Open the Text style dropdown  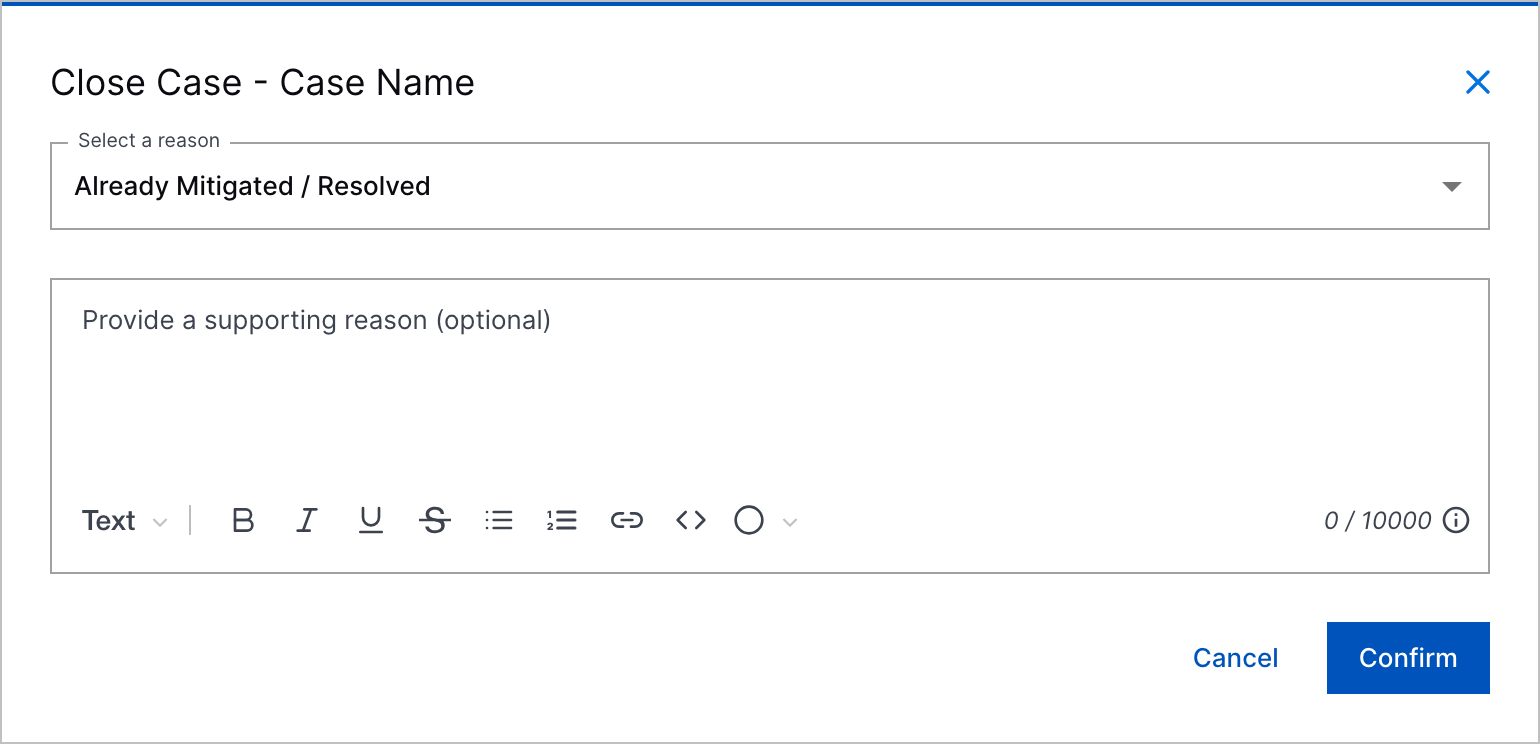point(124,521)
